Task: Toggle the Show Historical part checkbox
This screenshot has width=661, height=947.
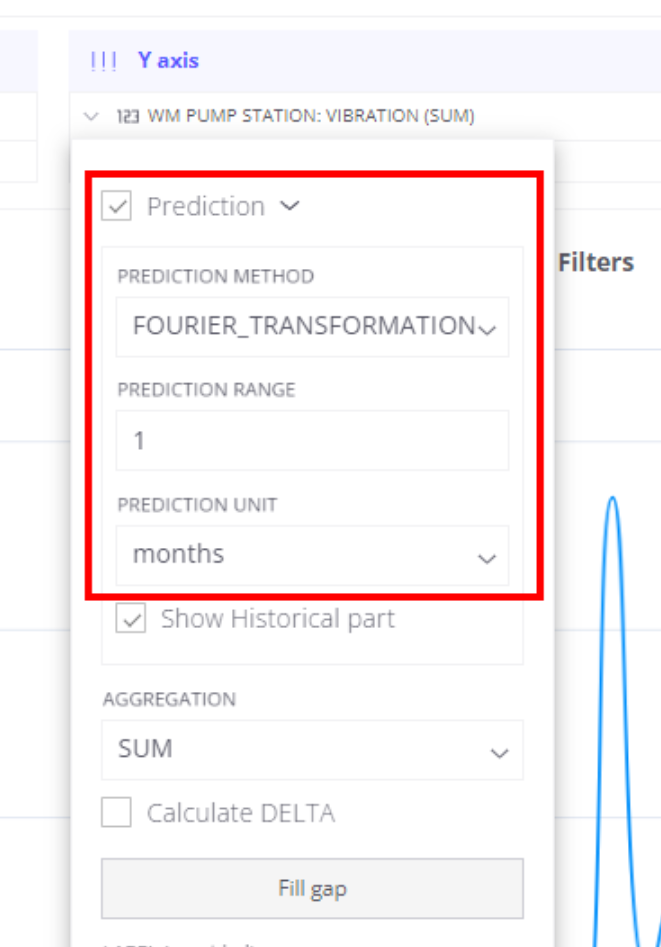Action: click(131, 618)
